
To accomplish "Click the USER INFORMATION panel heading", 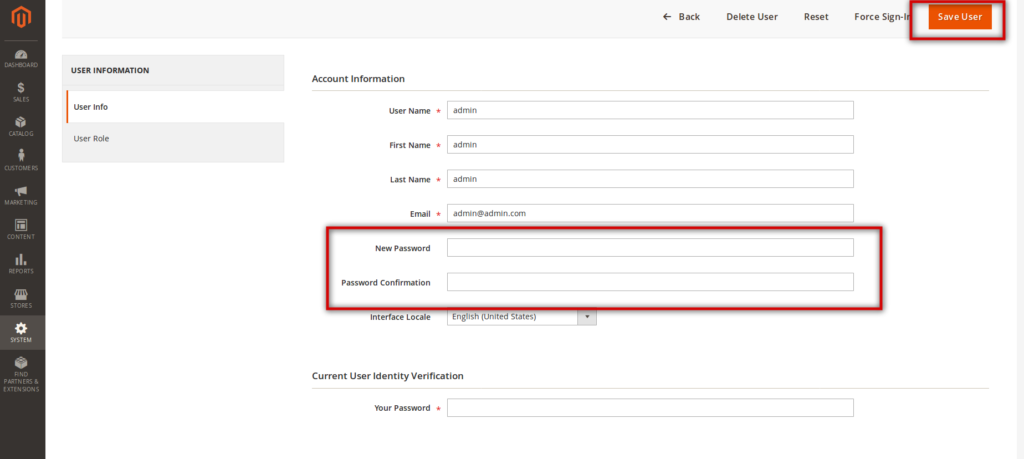I will click(110, 70).
